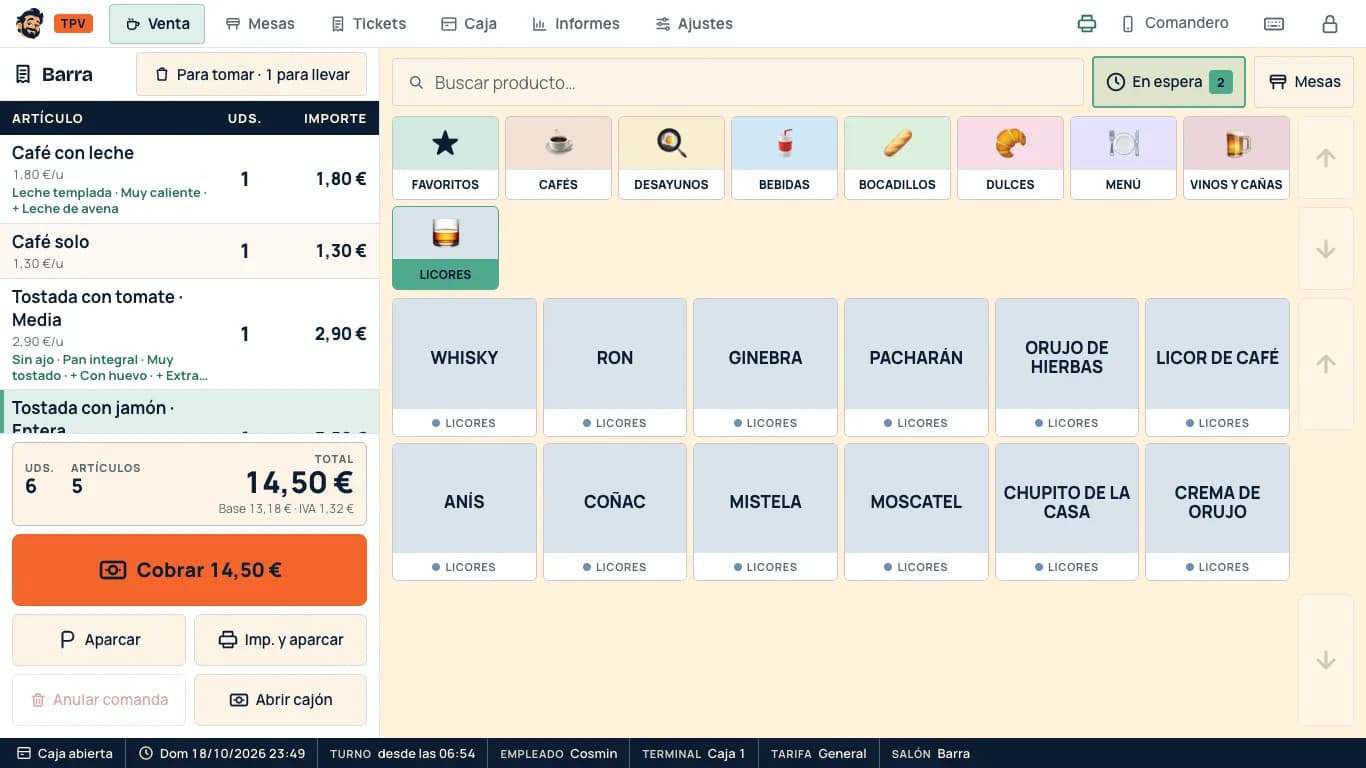This screenshot has height=768, width=1366.
Task: Open the Vinos y Cañas beer category
Action: pos(1236,158)
